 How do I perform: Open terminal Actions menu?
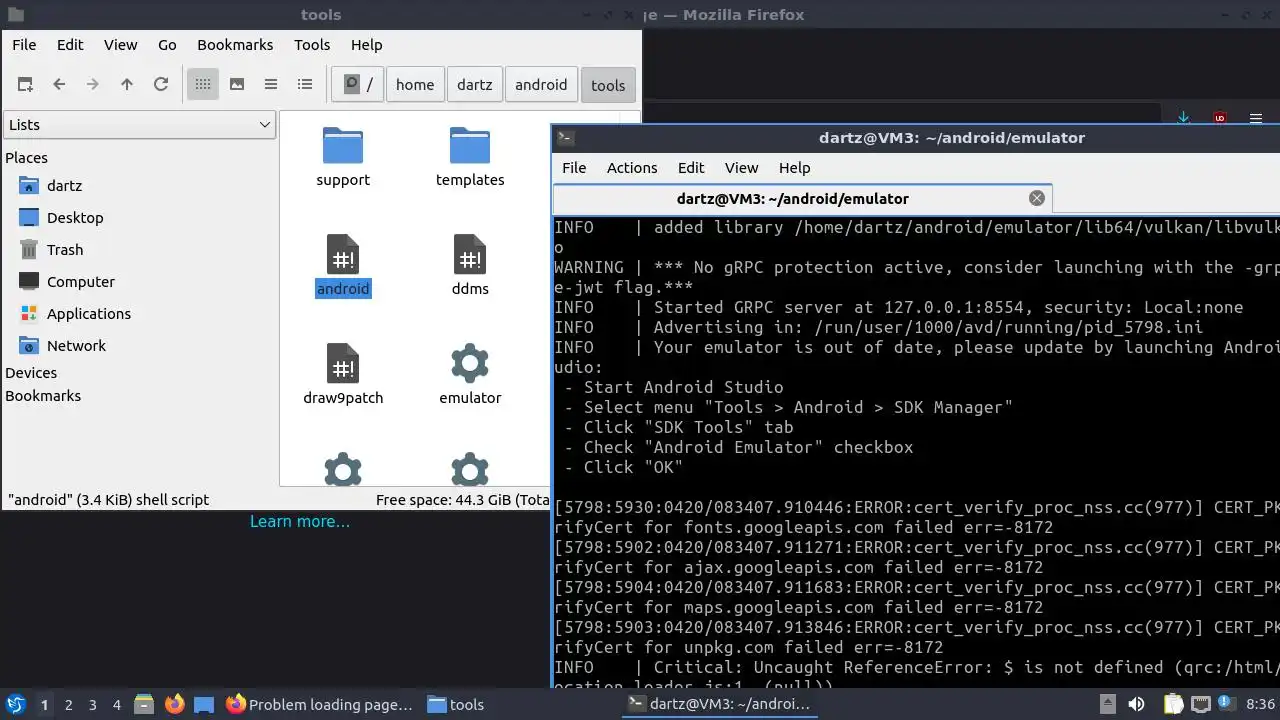pyautogui.click(x=632, y=168)
